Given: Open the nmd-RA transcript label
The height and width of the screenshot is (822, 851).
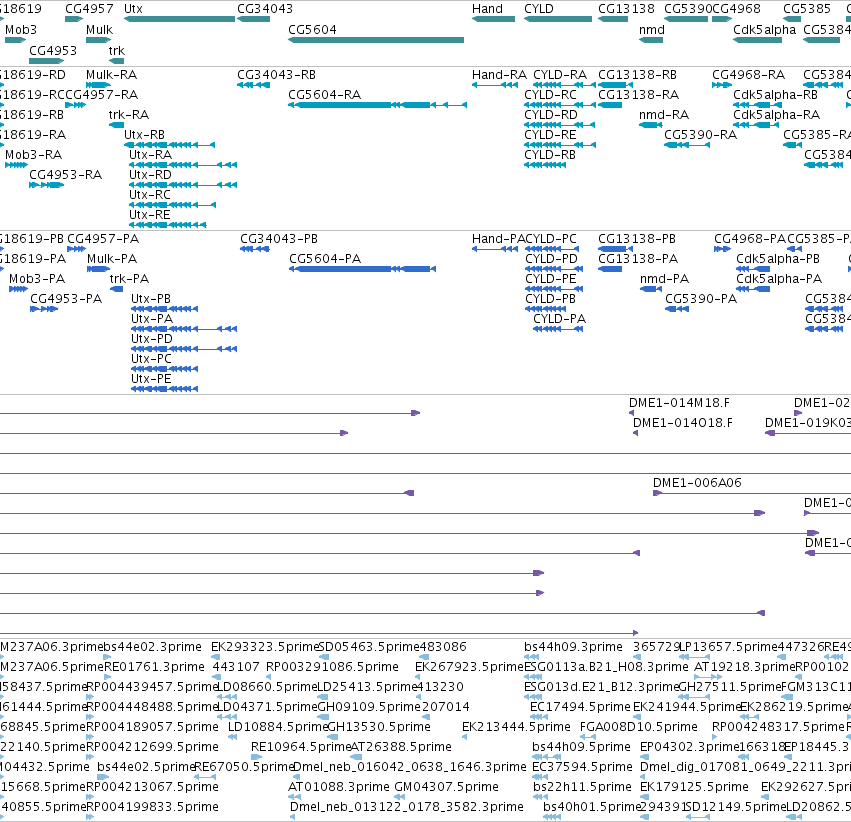Looking at the screenshot, I should pyautogui.click(x=664, y=114).
